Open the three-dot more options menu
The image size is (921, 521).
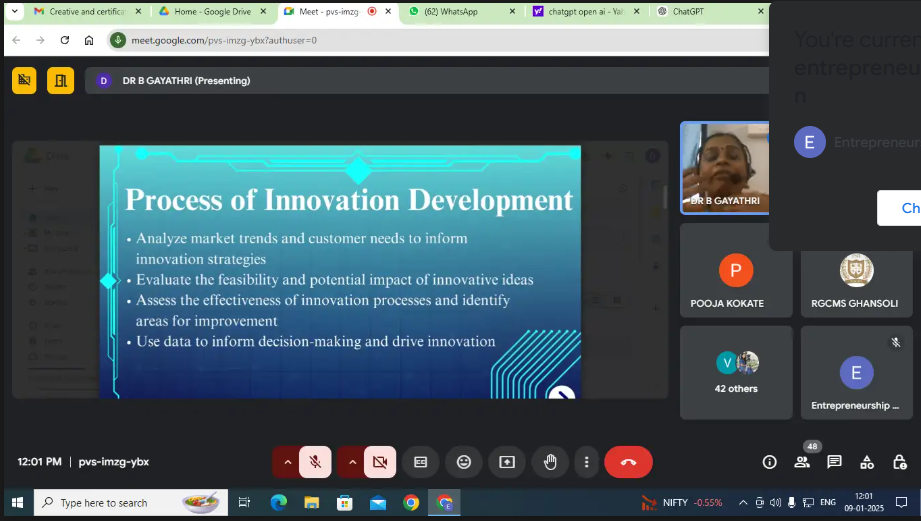[587, 462]
